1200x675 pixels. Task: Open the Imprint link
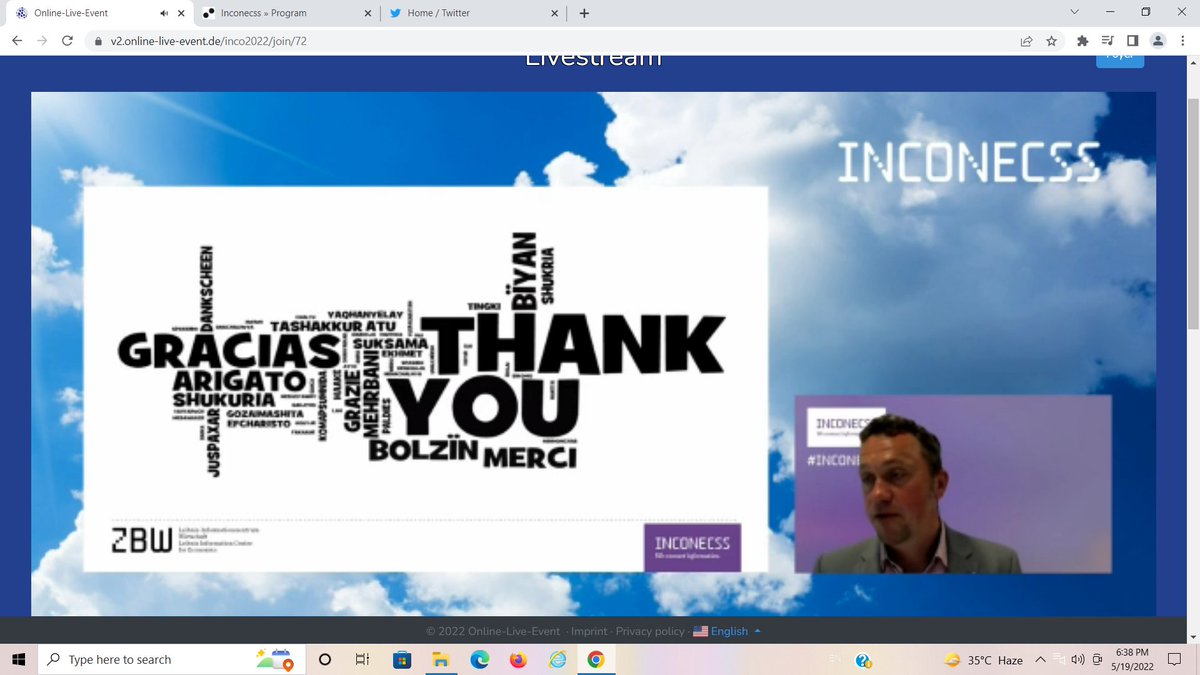coord(589,631)
